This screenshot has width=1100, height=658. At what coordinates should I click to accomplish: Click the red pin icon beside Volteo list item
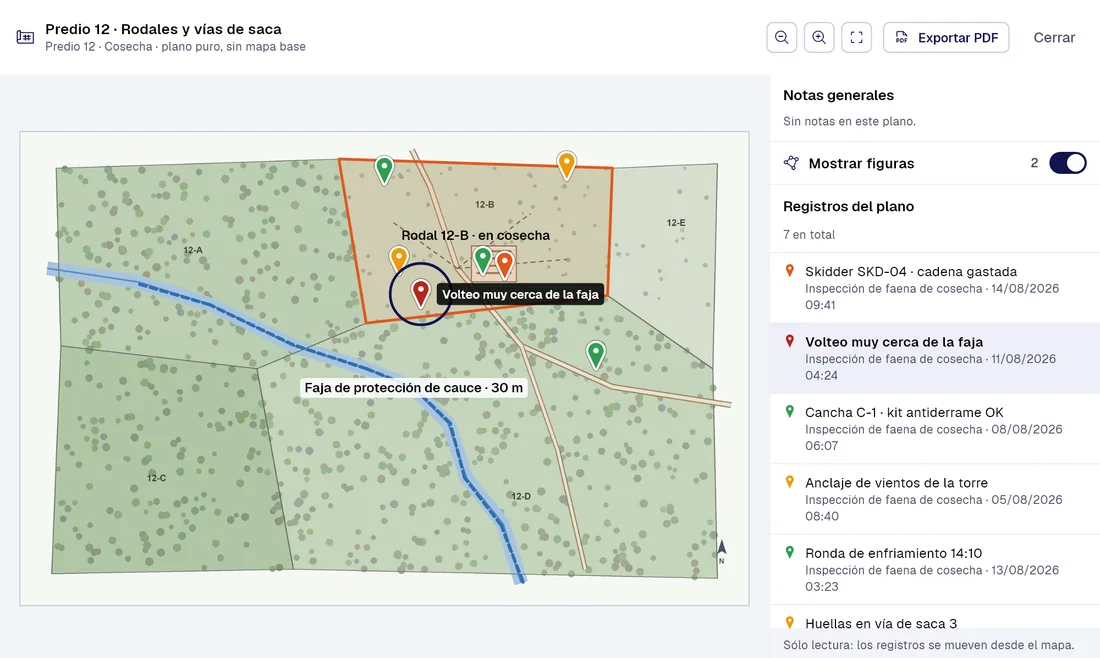(790, 341)
